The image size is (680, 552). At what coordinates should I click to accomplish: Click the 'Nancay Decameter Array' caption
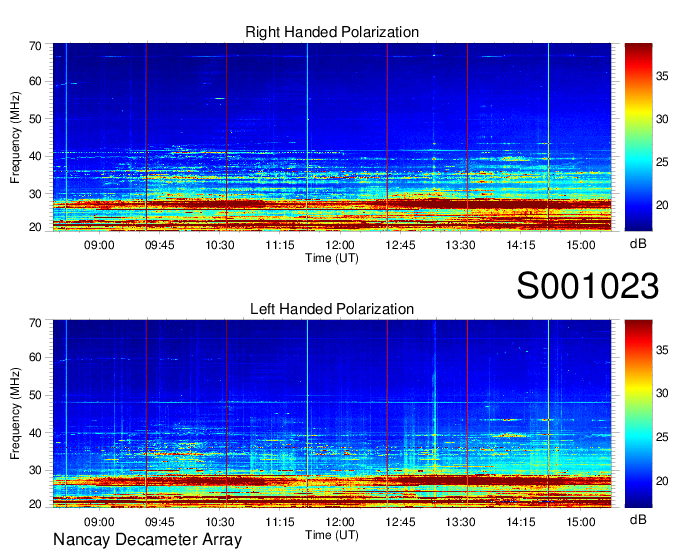pyautogui.click(x=147, y=540)
